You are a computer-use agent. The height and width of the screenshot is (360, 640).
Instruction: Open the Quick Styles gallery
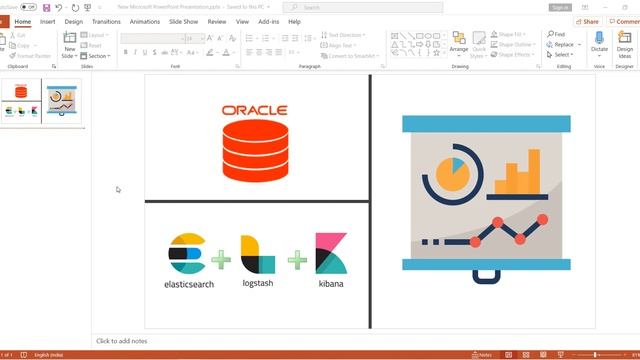click(x=479, y=45)
